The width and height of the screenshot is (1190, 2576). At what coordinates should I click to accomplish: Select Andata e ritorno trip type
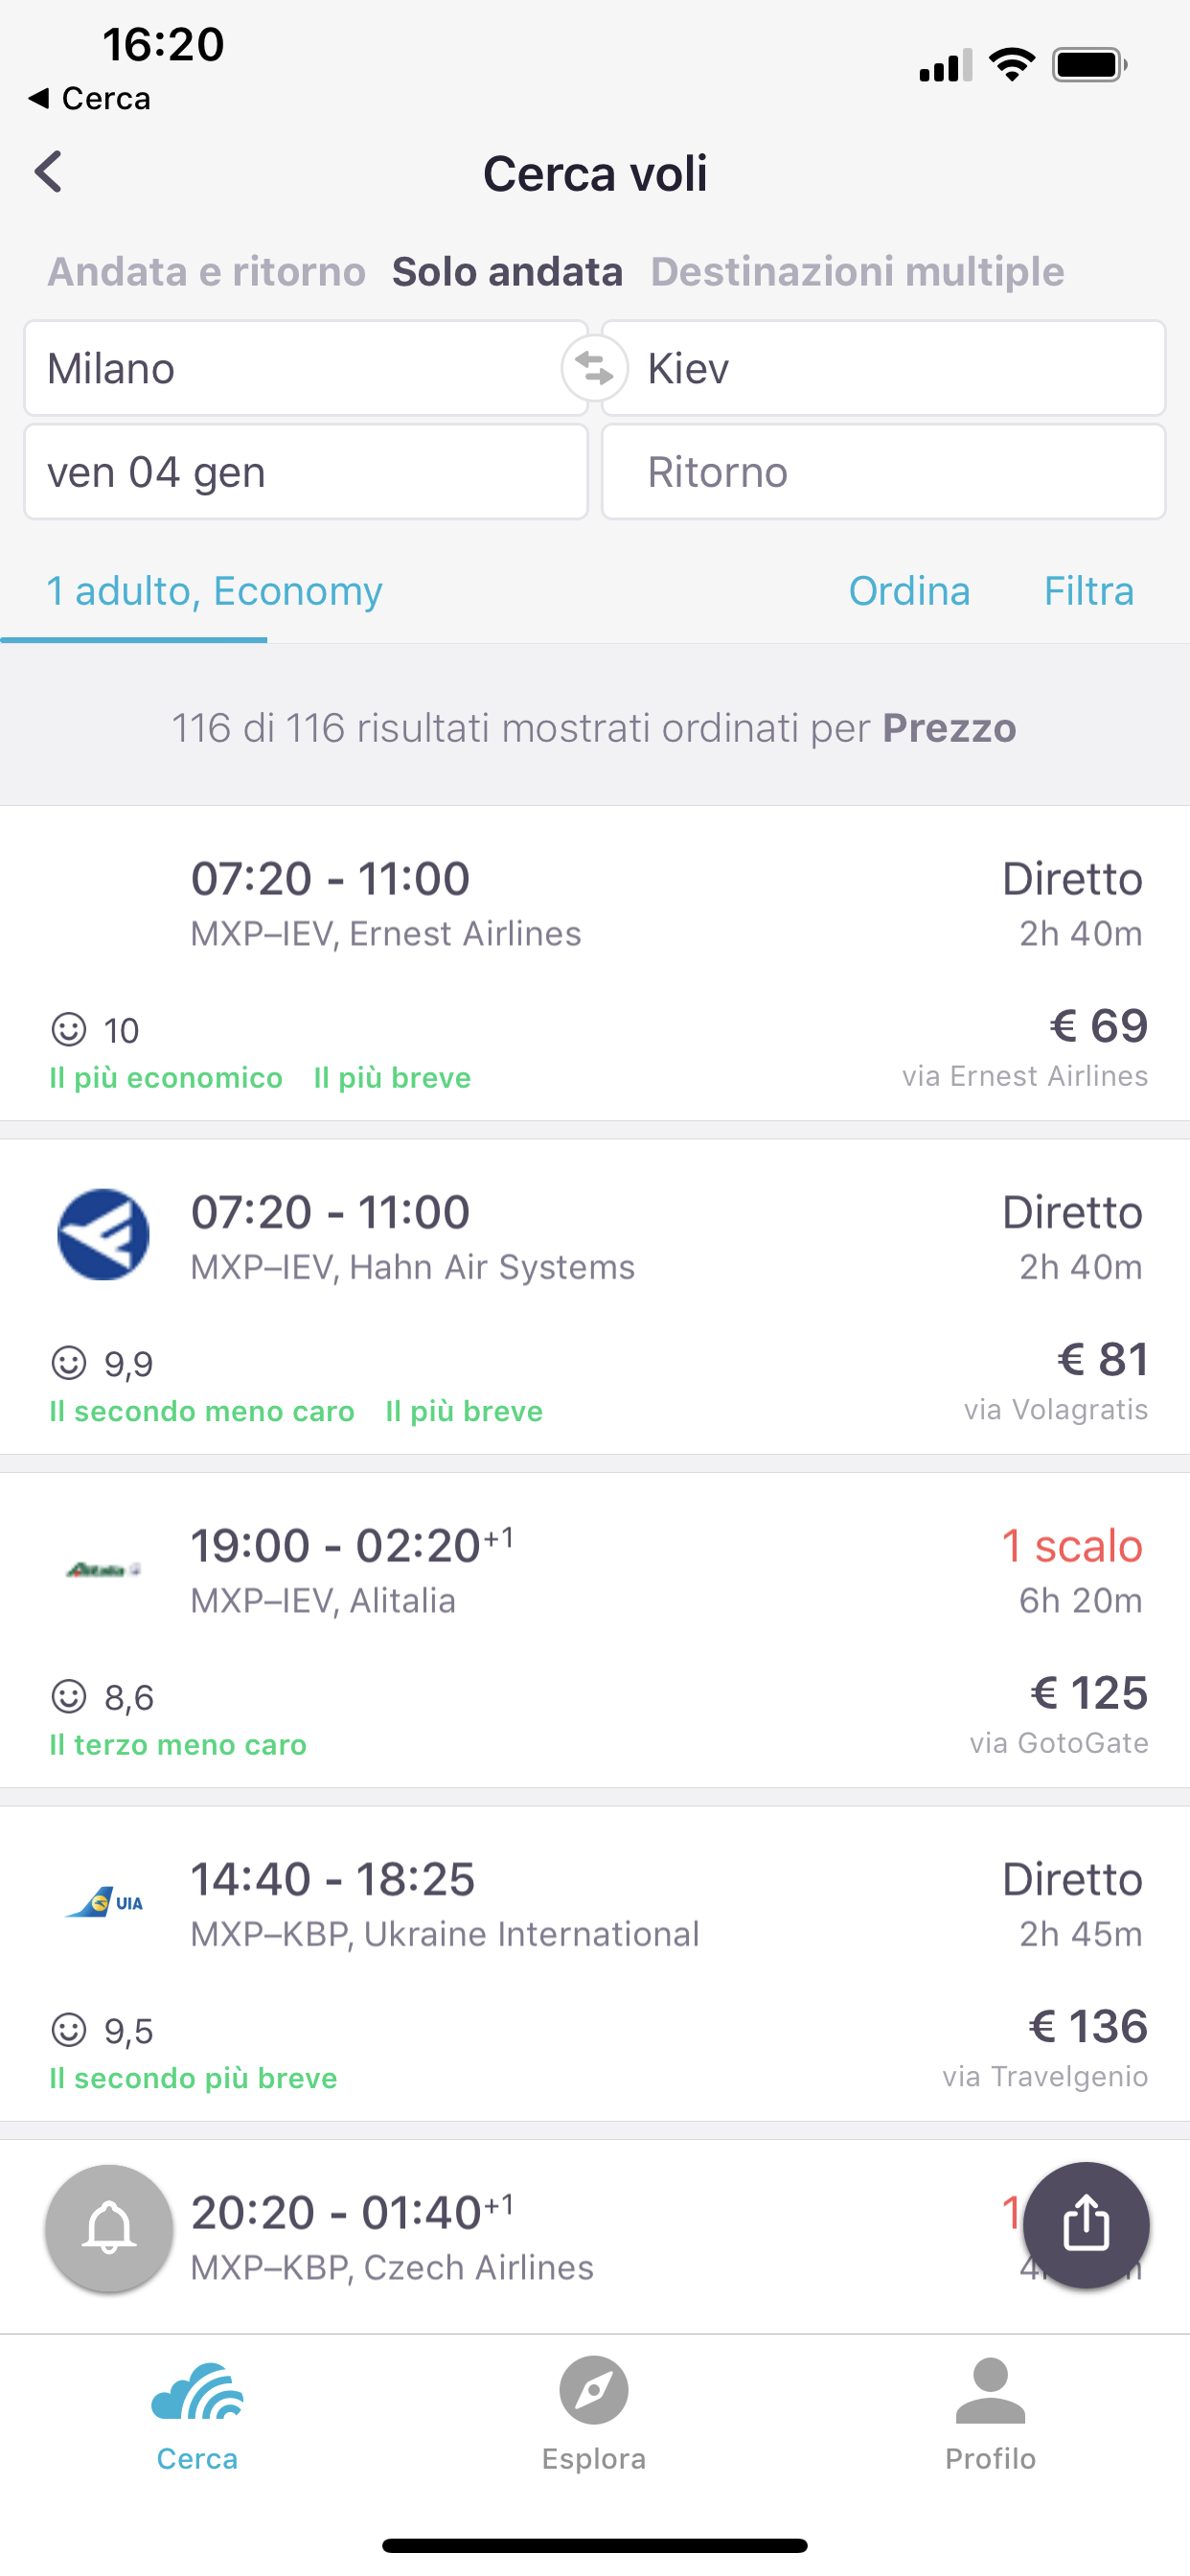coord(207,272)
